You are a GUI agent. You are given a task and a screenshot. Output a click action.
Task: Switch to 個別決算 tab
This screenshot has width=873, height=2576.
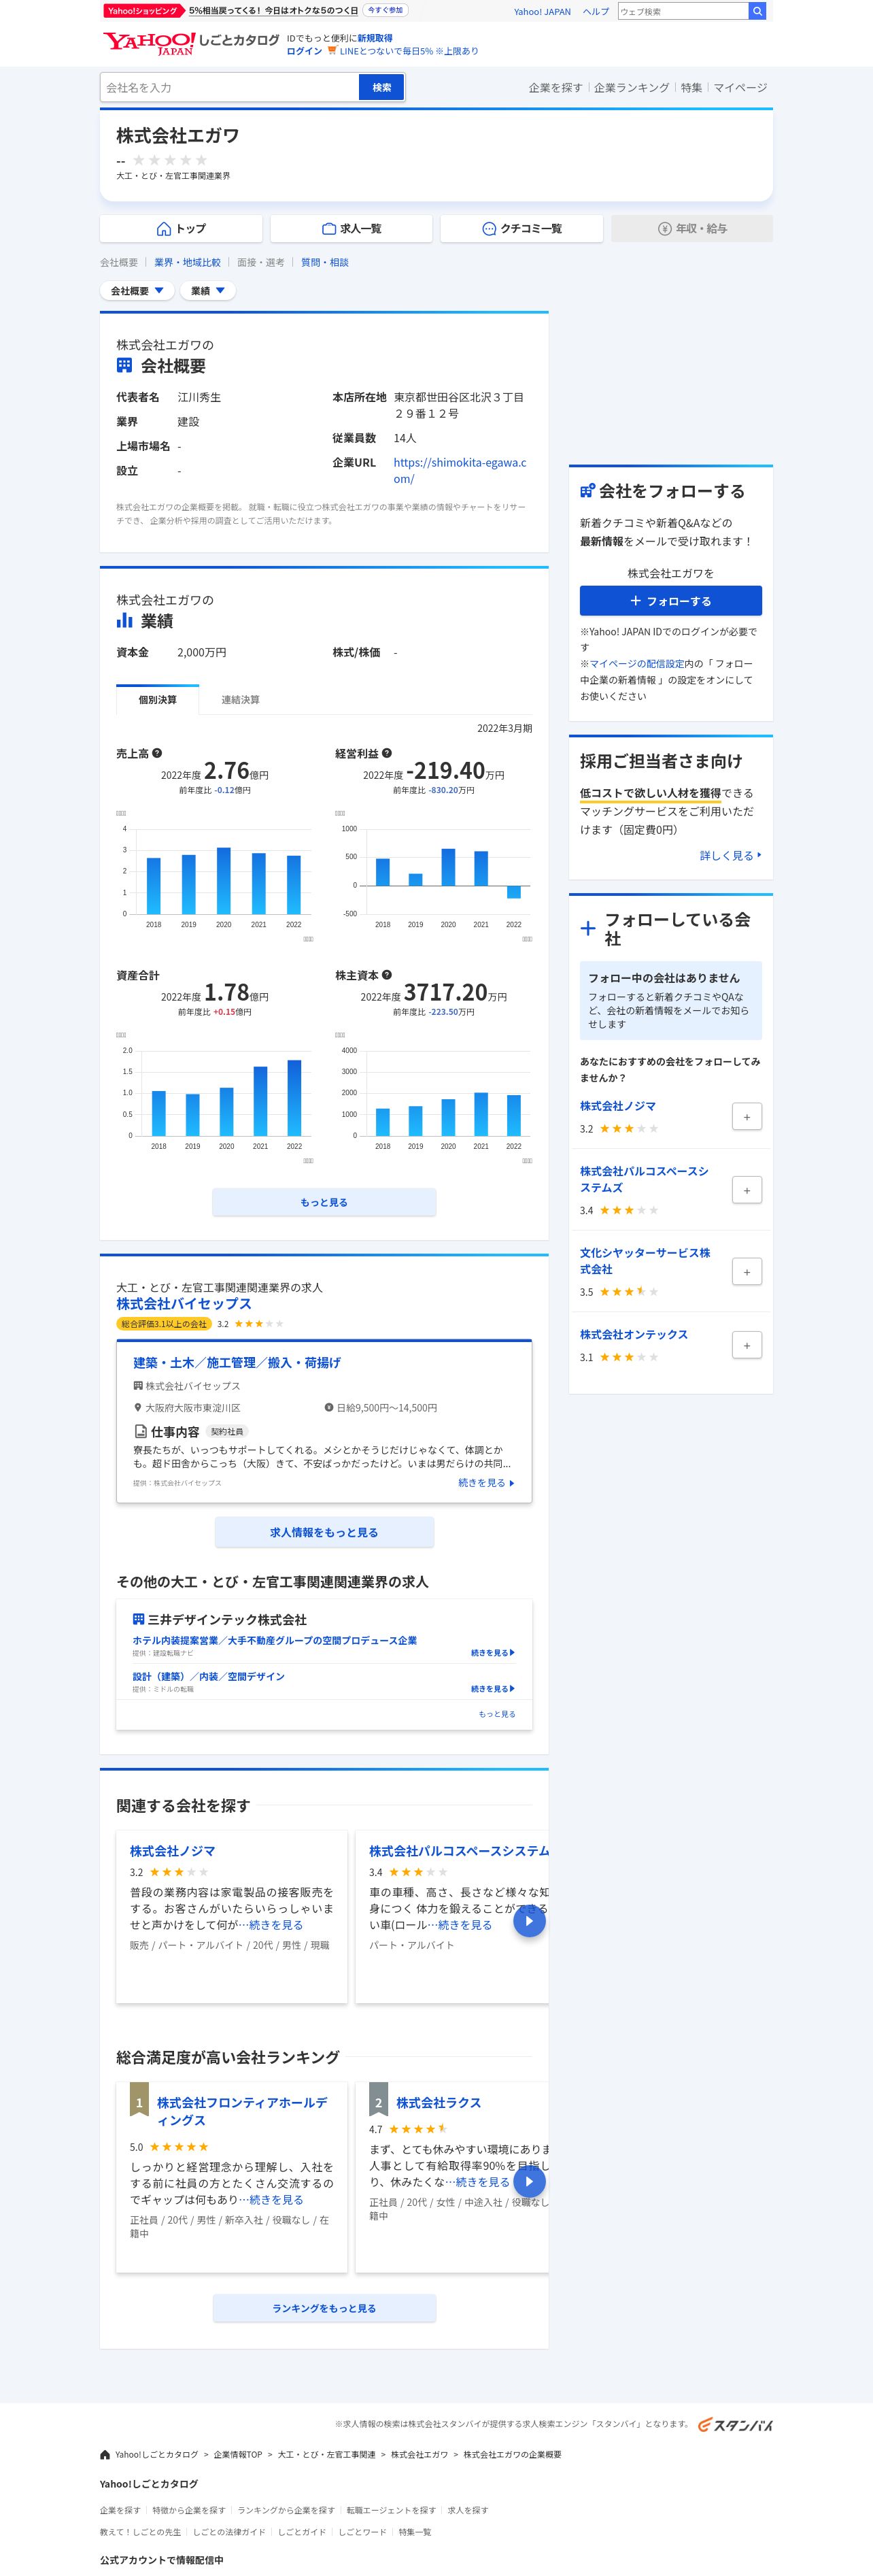coord(157,699)
